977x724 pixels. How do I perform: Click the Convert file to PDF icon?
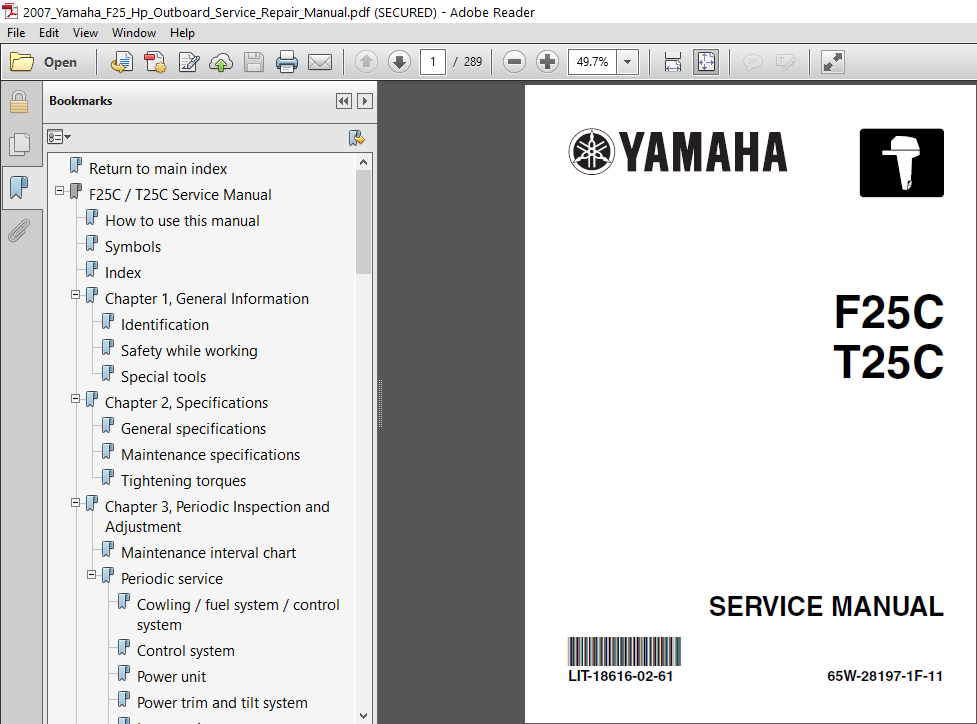pyautogui.click(x=122, y=62)
